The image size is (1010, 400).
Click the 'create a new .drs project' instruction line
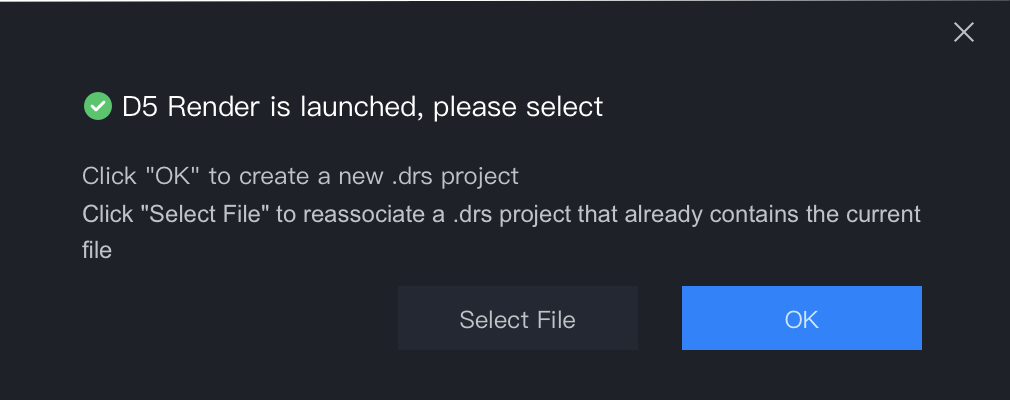300,176
